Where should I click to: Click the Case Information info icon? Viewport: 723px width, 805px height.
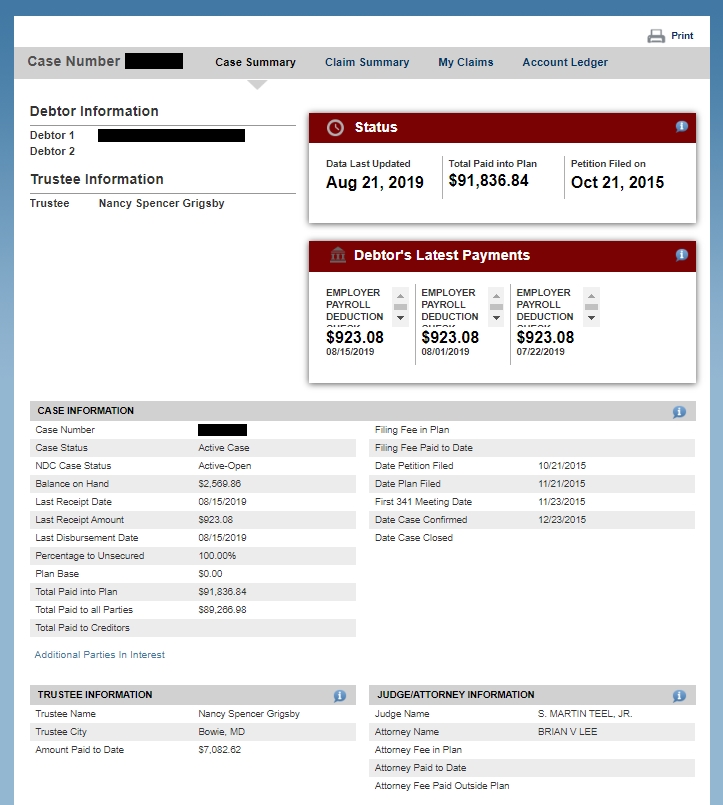click(679, 412)
